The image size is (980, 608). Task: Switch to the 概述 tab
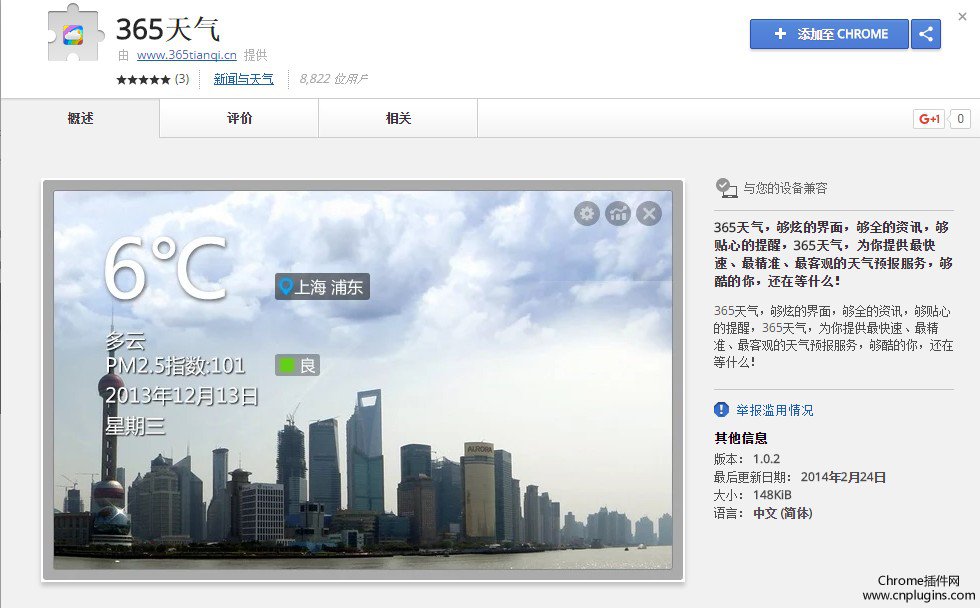[x=80, y=118]
